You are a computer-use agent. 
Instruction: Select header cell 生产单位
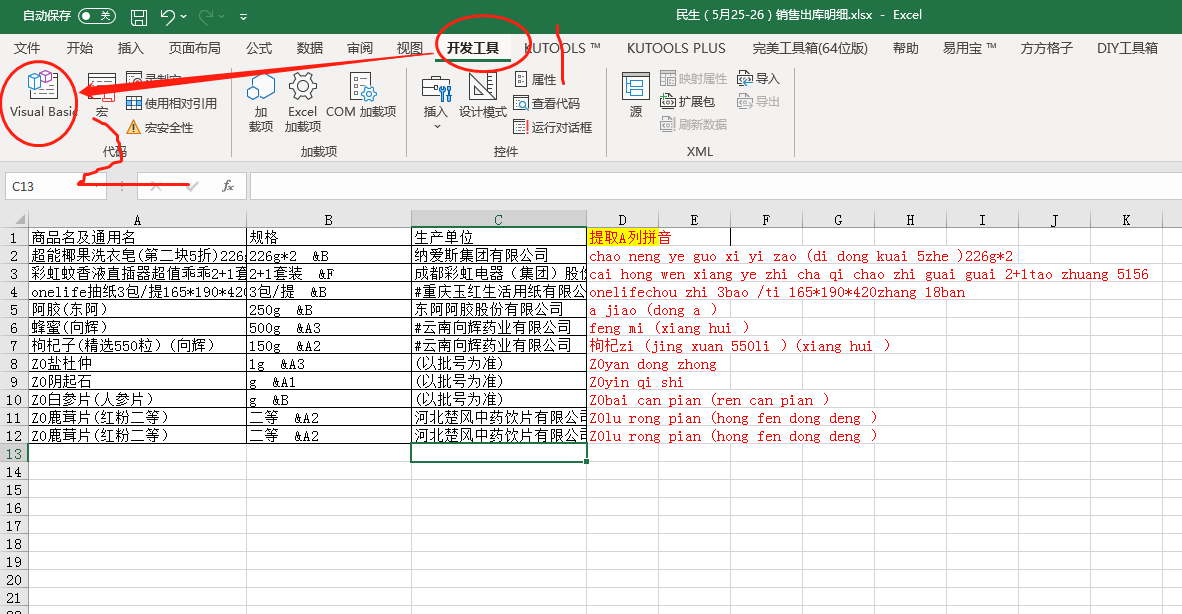(x=498, y=237)
